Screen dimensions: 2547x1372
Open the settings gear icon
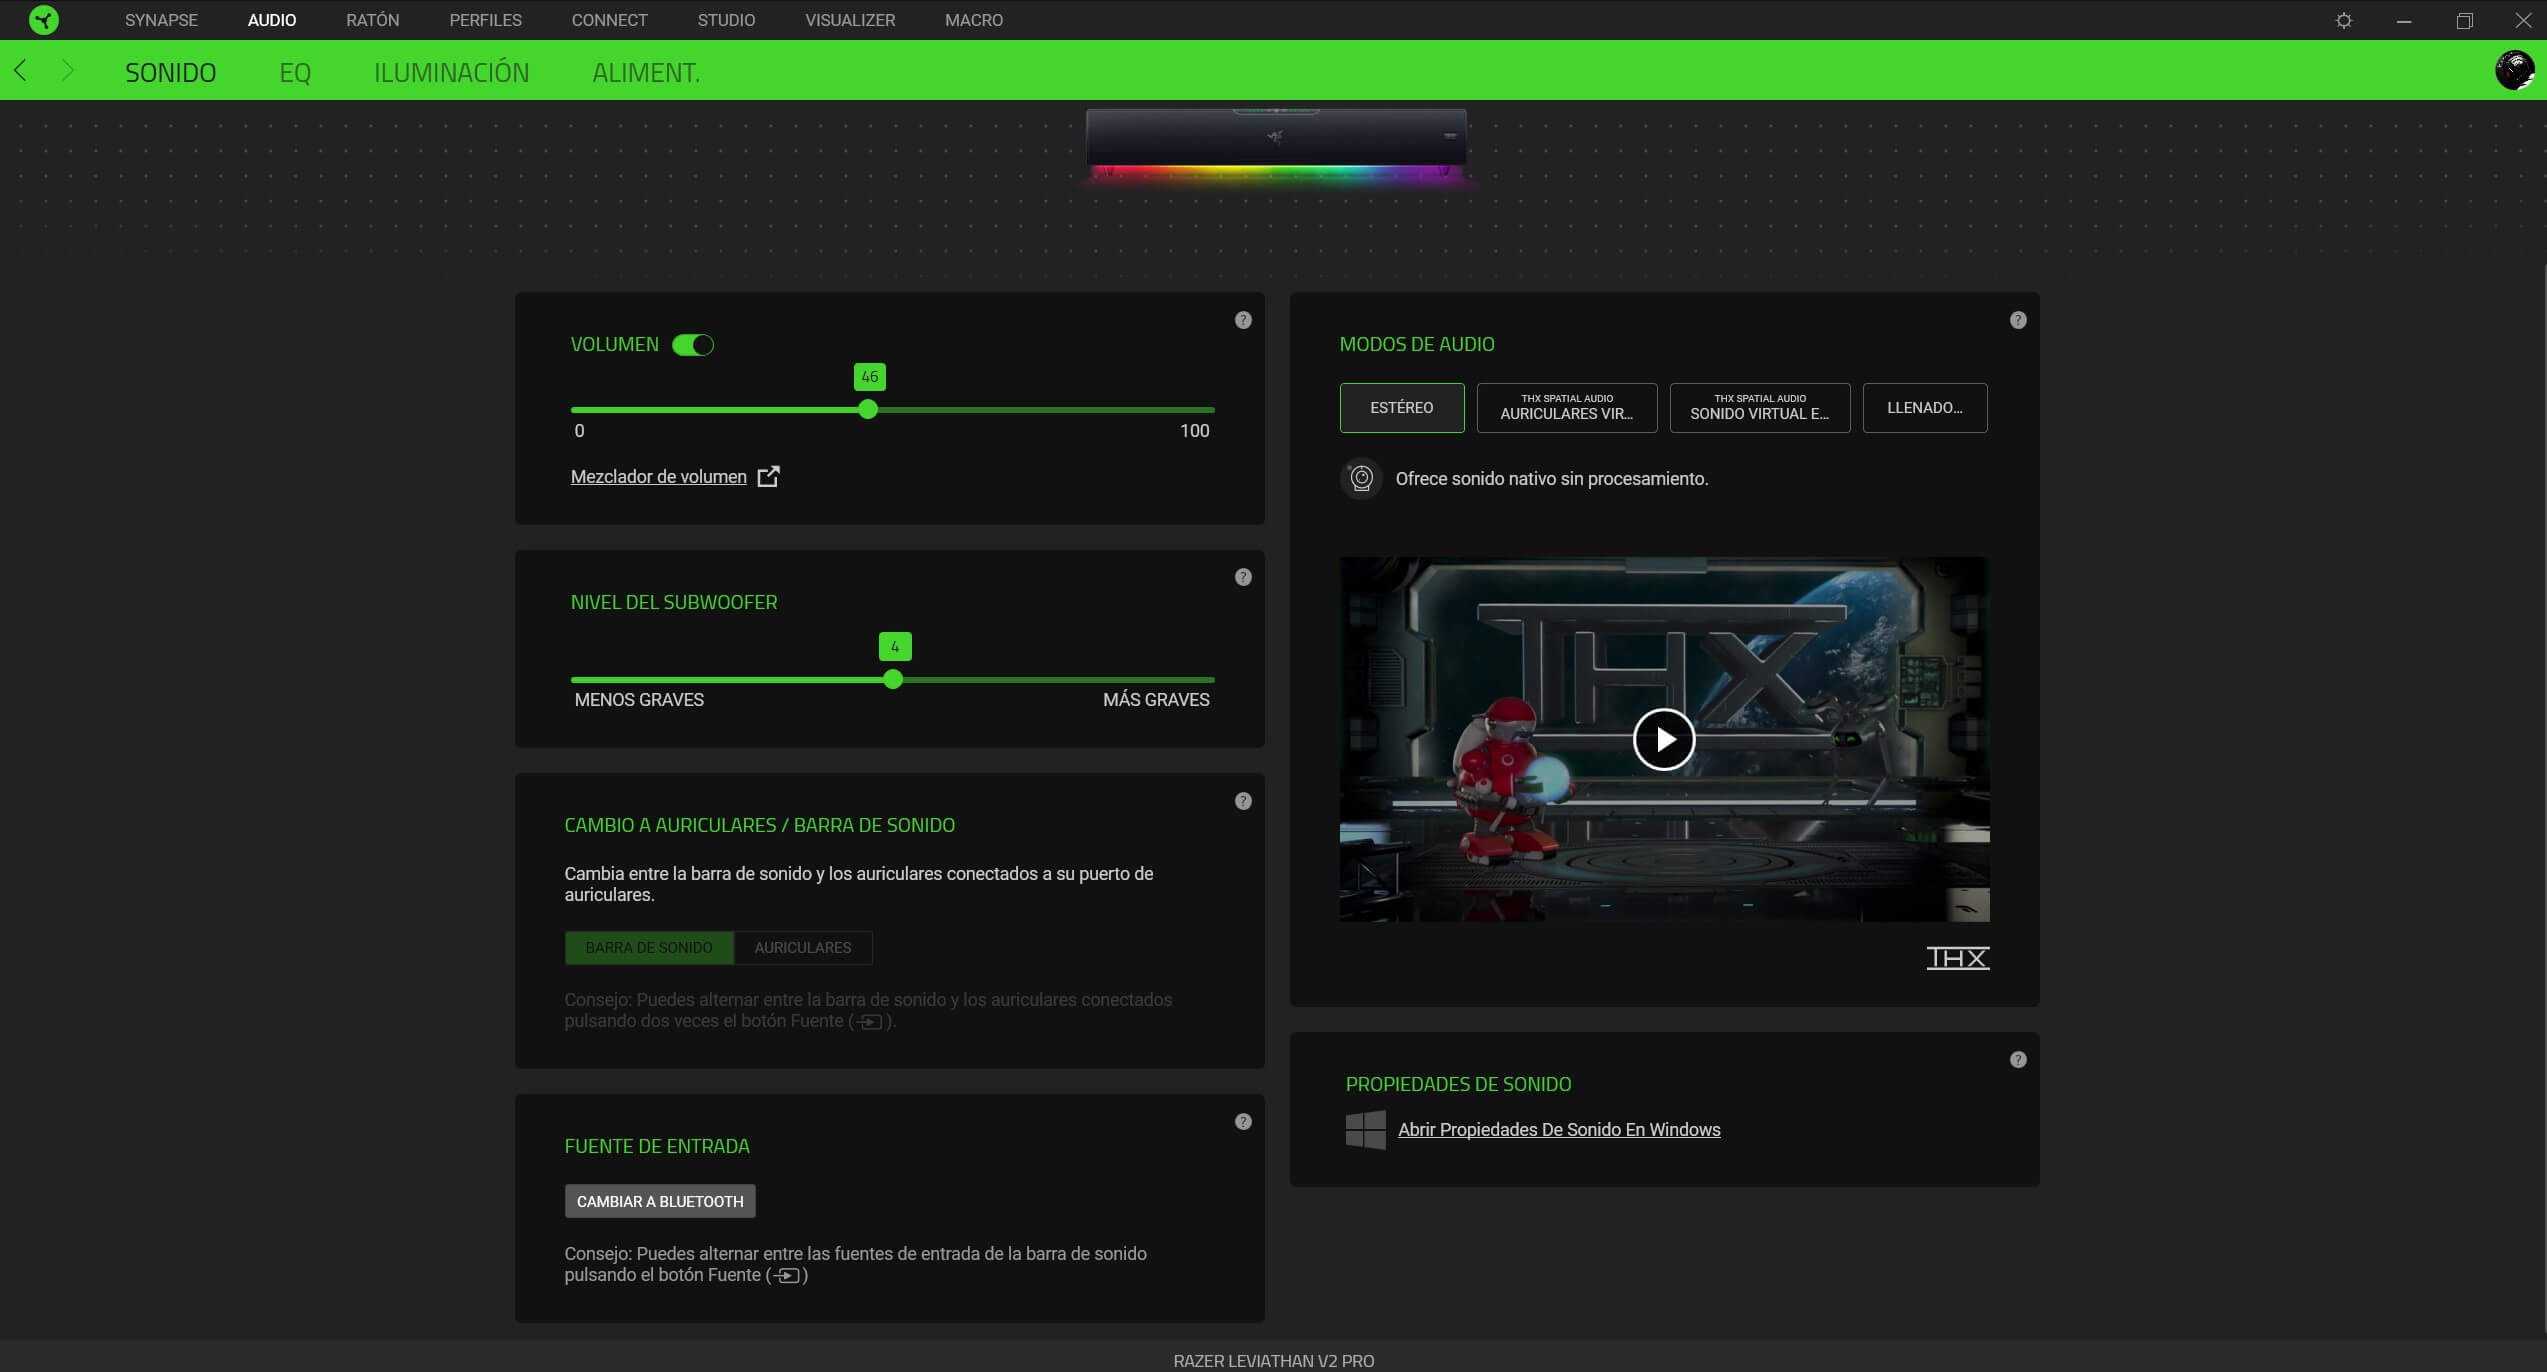(x=2344, y=20)
